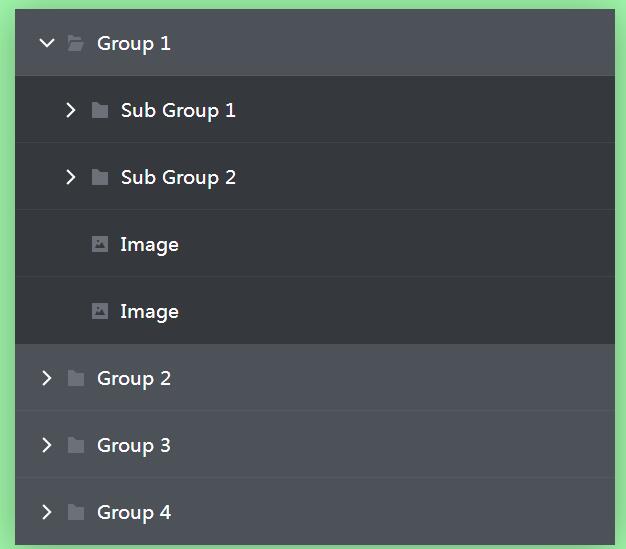Screen dimensions: 626x549
Task: Select the Sub Group 1 label
Action: click(178, 110)
